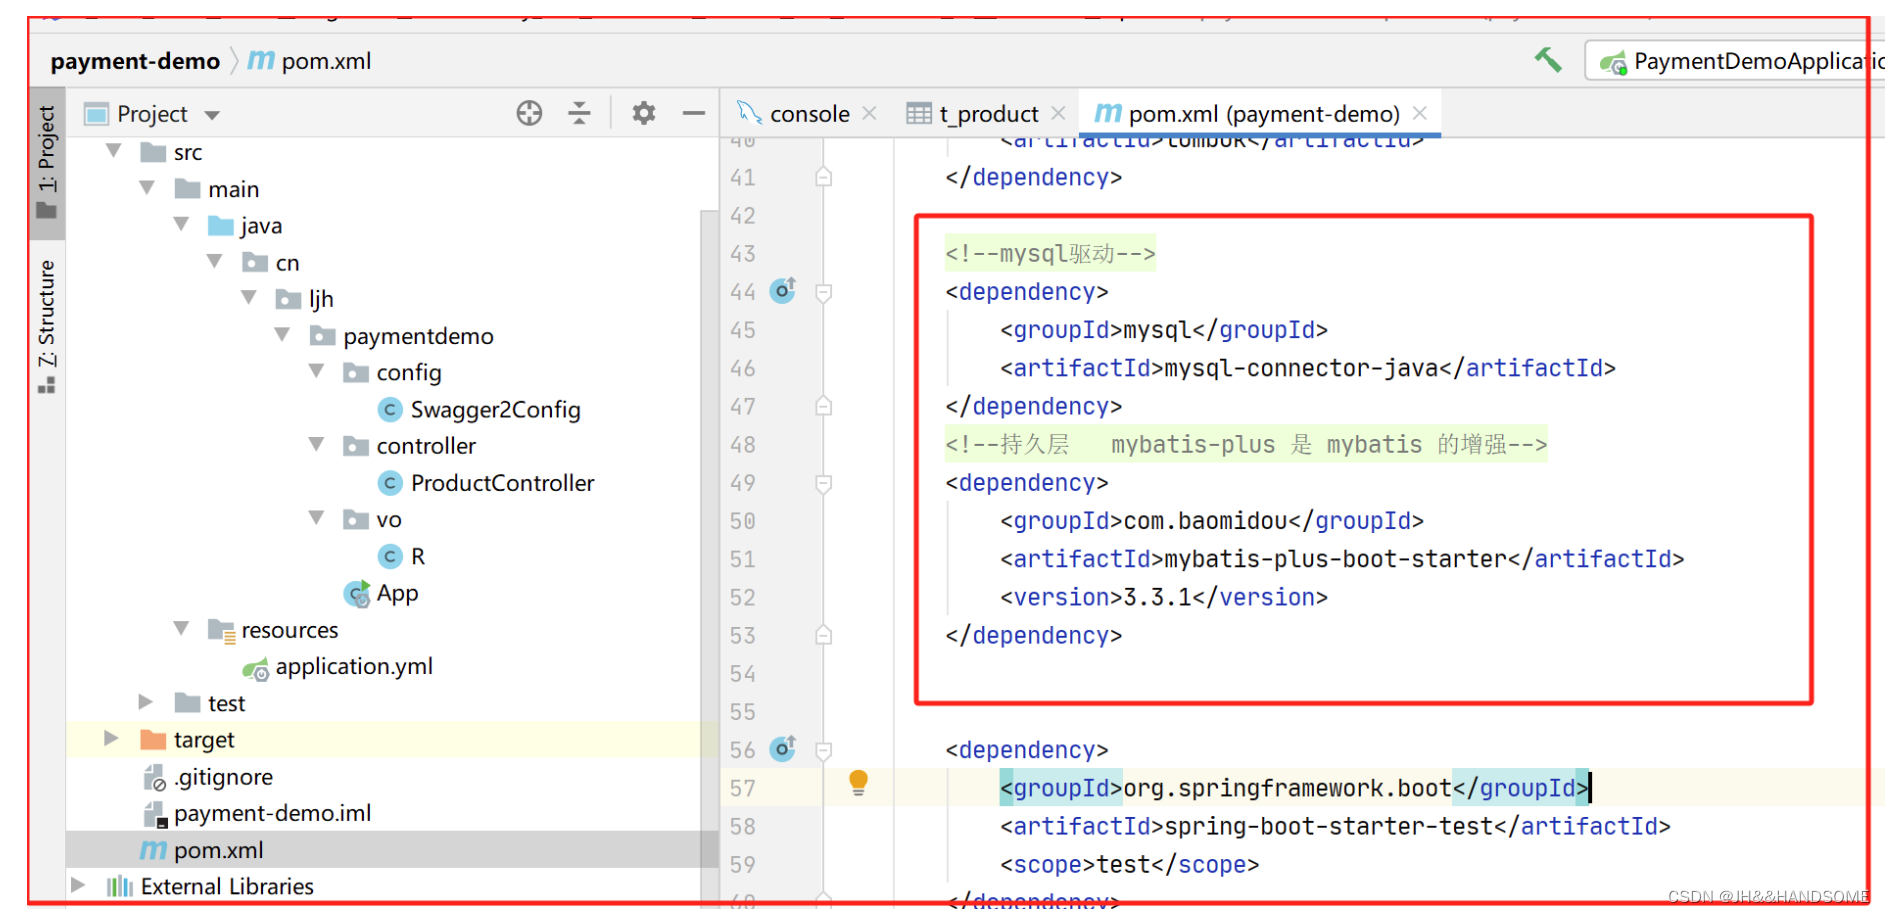1885x913 pixels.
Task: Click the mysql-connector-java artifactId text
Action: 1302,368
